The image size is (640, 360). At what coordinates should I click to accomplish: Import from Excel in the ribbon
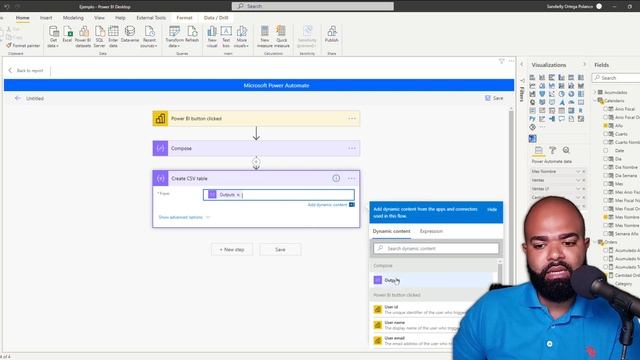pos(67,35)
